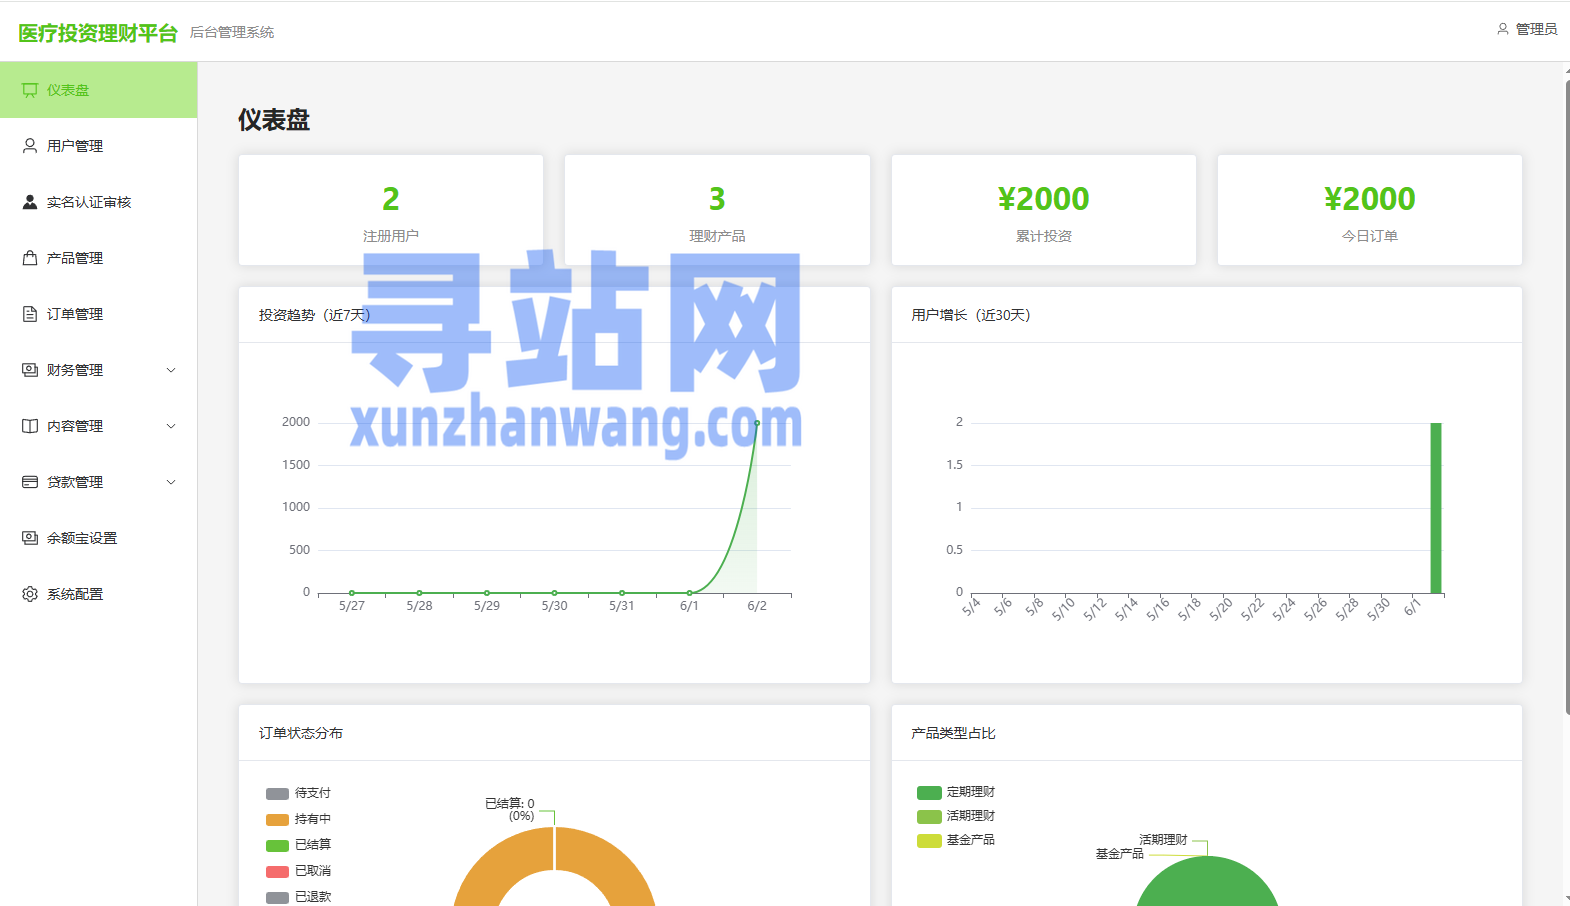Open 实名认证审核 menu item
Image resolution: width=1570 pixels, height=906 pixels.
[x=99, y=202]
